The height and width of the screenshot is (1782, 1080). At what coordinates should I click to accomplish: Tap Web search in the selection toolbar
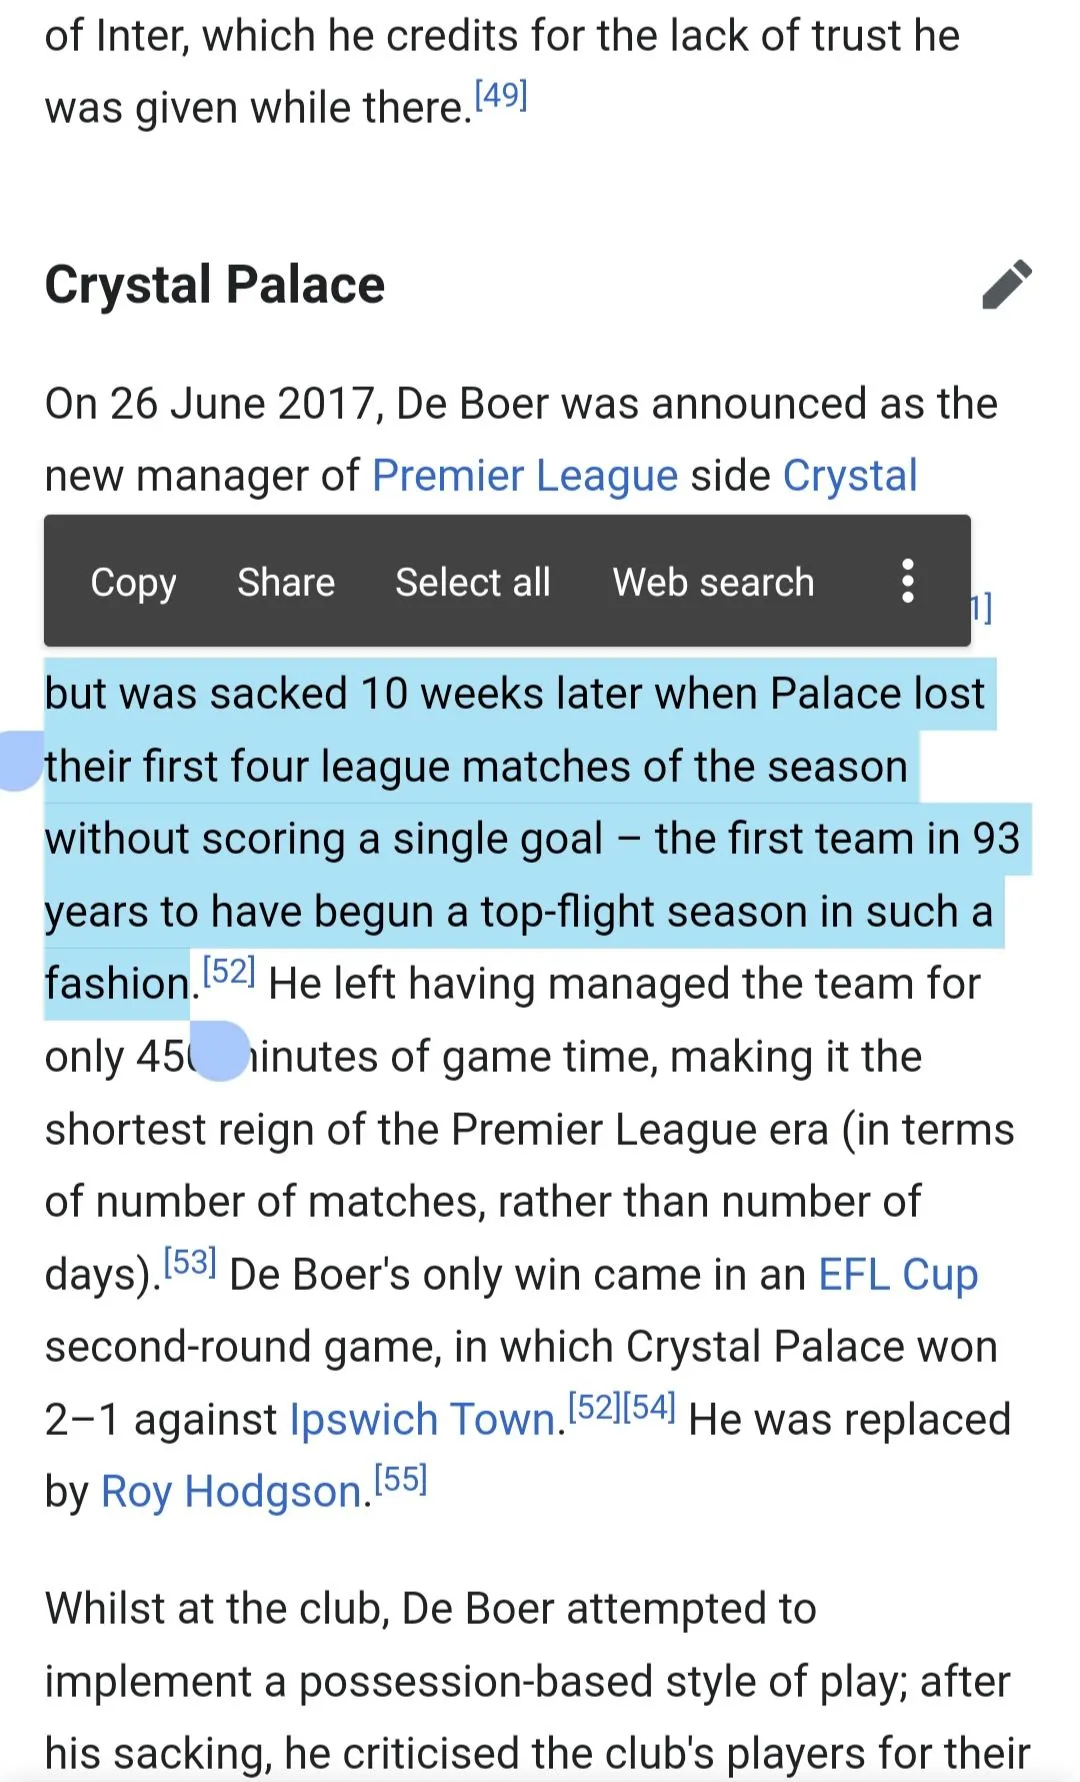pyautogui.click(x=713, y=581)
